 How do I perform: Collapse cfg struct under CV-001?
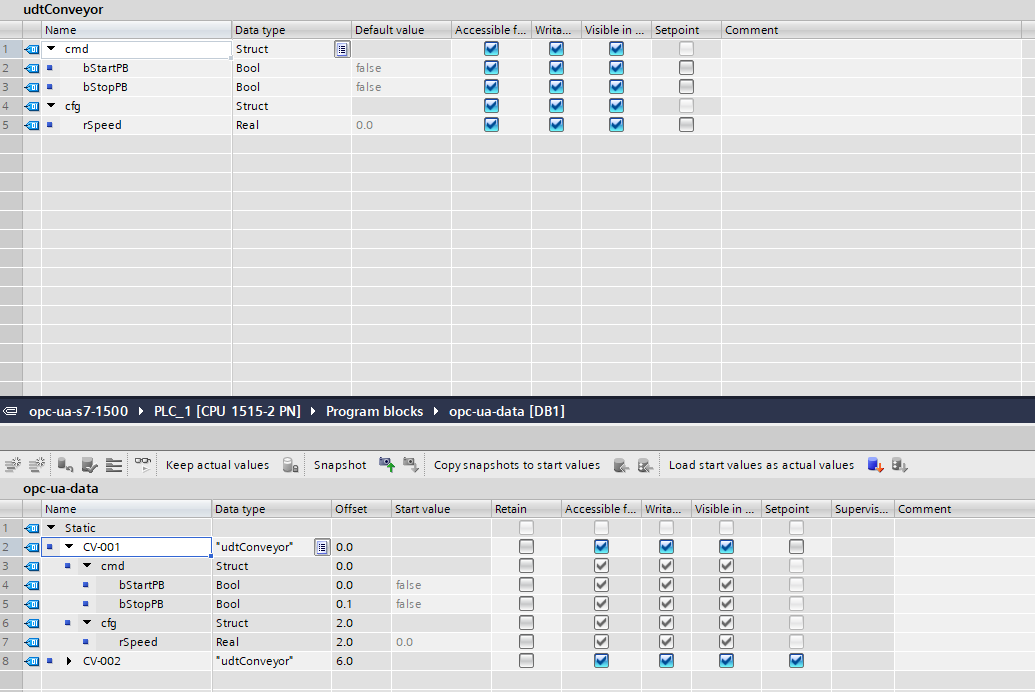pyautogui.click(x=87, y=623)
